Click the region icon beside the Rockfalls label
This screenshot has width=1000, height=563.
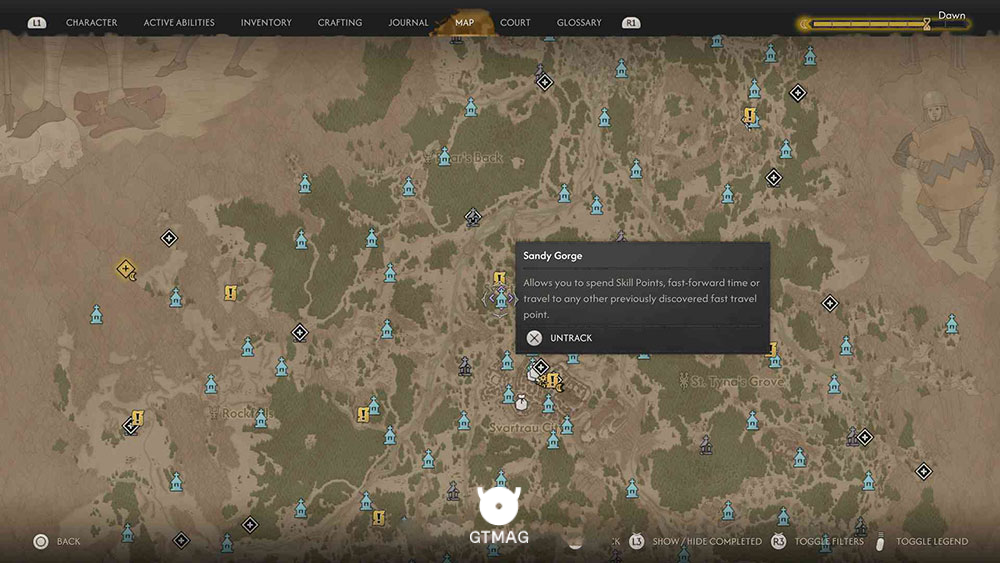[214, 413]
